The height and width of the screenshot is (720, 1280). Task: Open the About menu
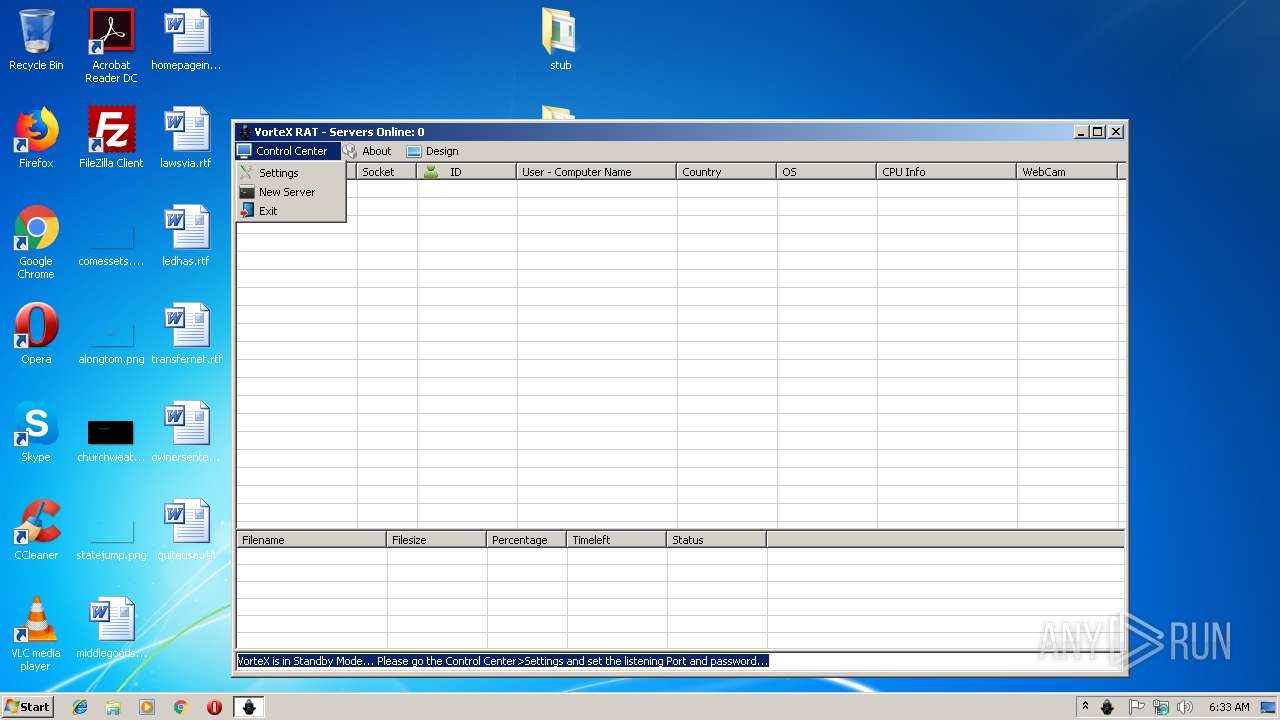367,151
